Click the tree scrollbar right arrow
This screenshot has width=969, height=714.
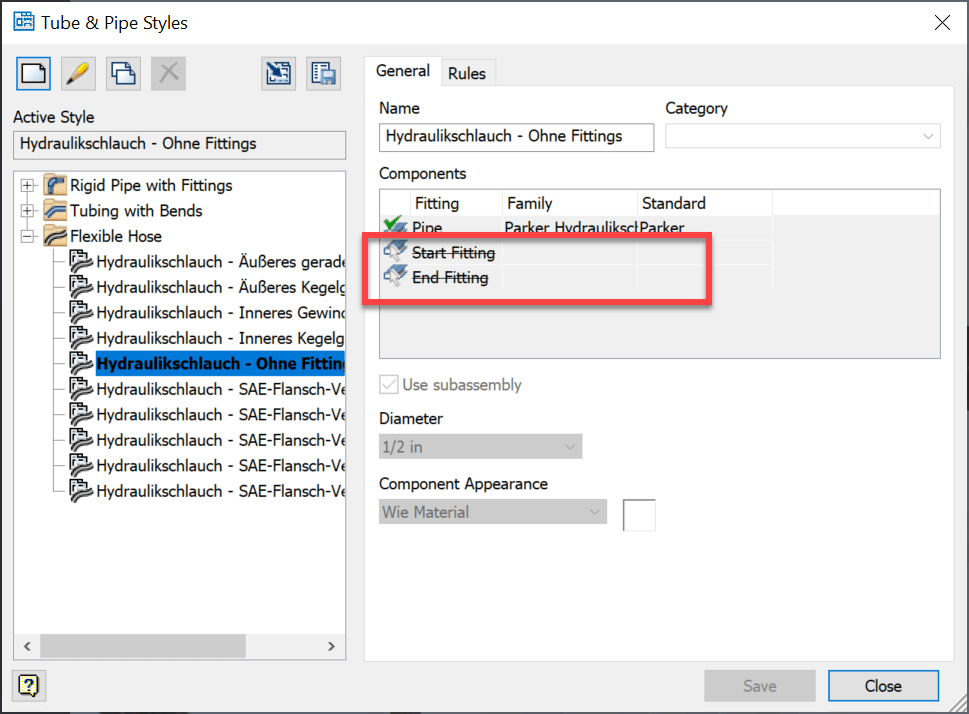click(331, 646)
